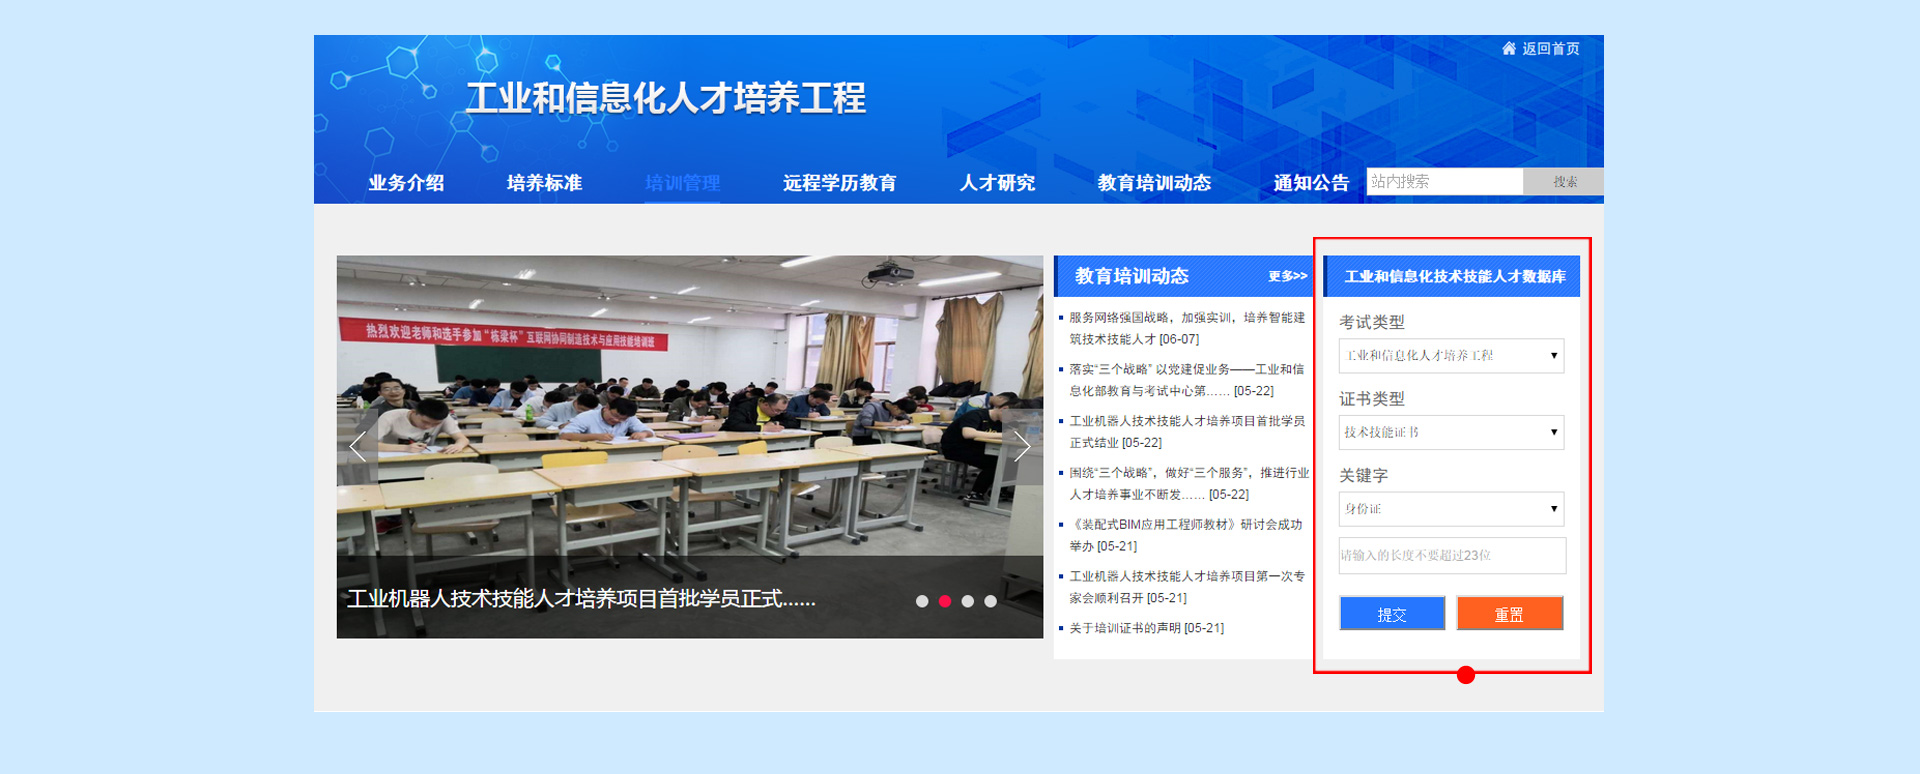The width and height of the screenshot is (1920, 774).
Task: Click the 搜索 button next to search box
Action: (x=1564, y=182)
